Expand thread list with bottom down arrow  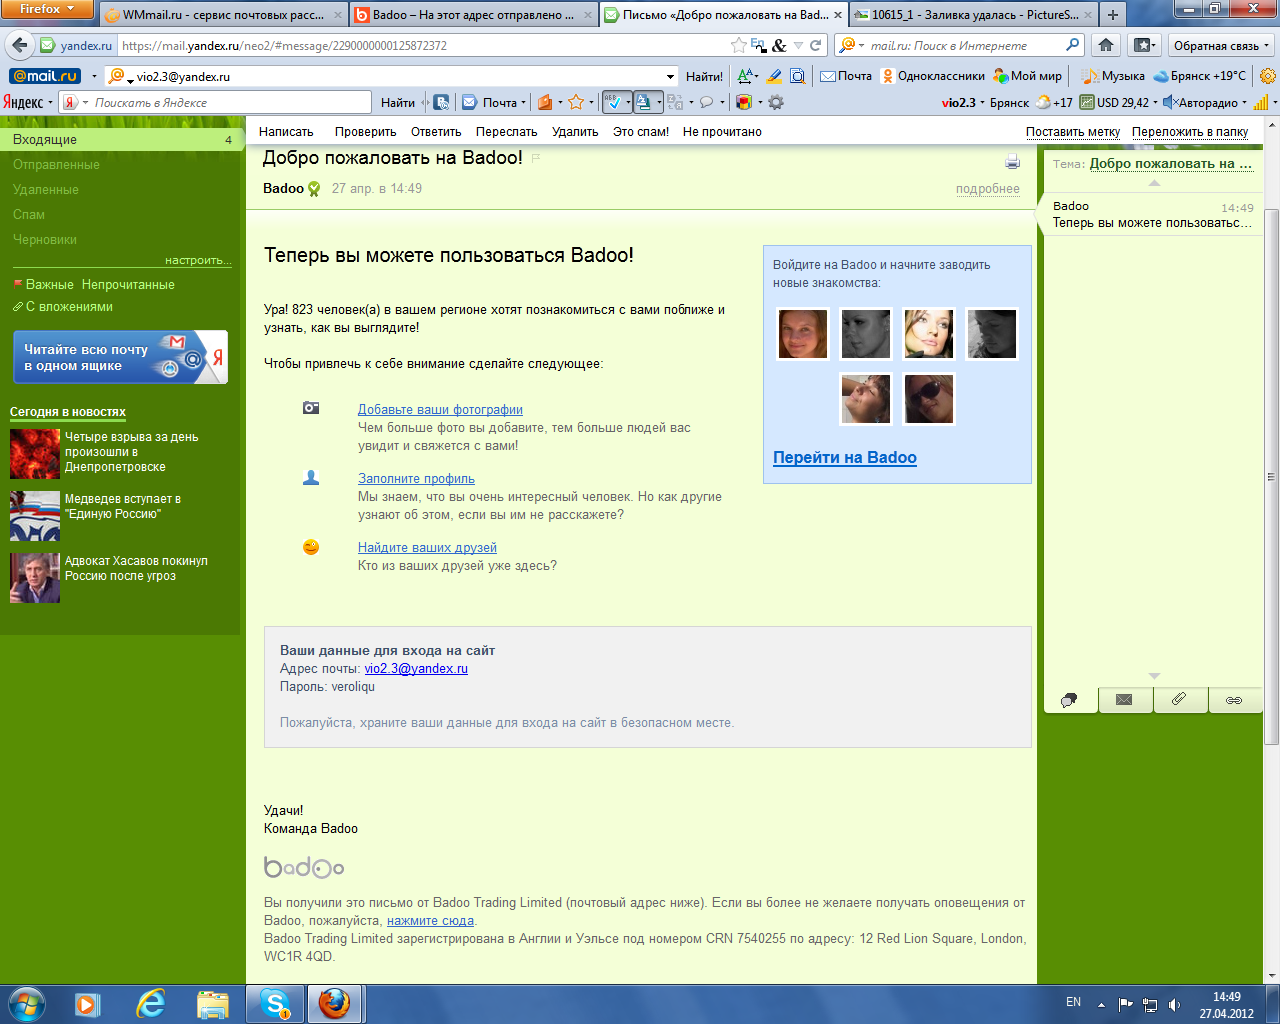point(1154,676)
